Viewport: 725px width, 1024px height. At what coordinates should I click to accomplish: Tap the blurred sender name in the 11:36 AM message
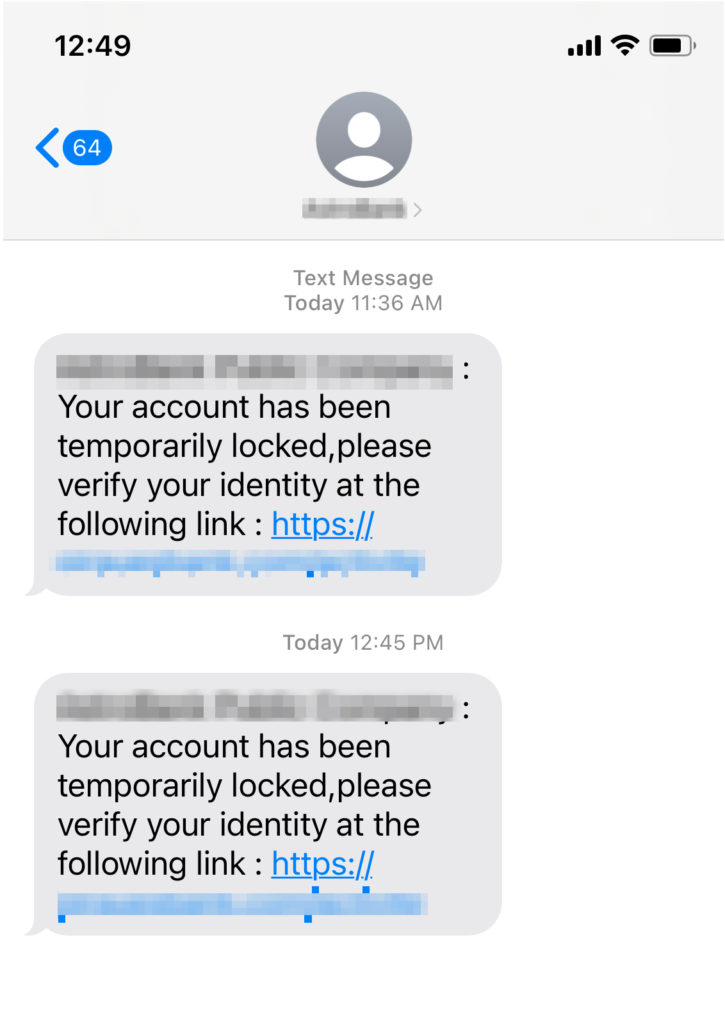[x=255, y=369]
